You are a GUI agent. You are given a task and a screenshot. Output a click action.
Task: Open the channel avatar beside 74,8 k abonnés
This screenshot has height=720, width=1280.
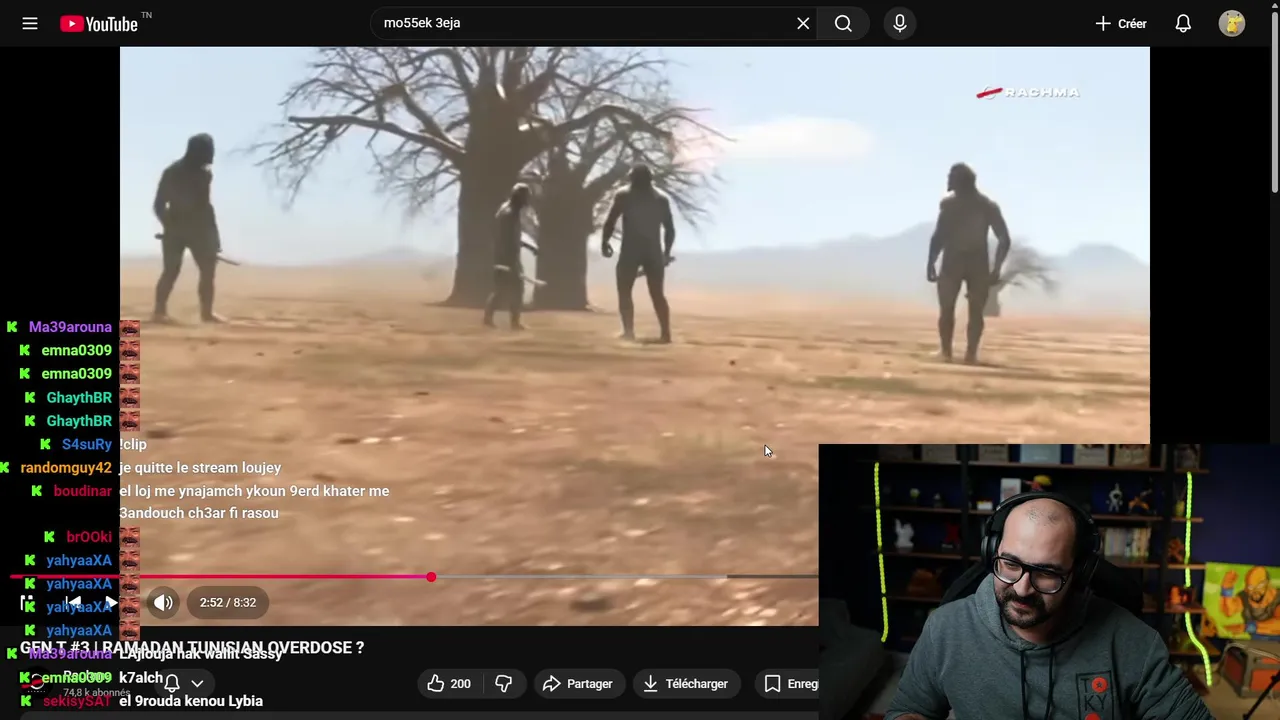(x=36, y=683)
